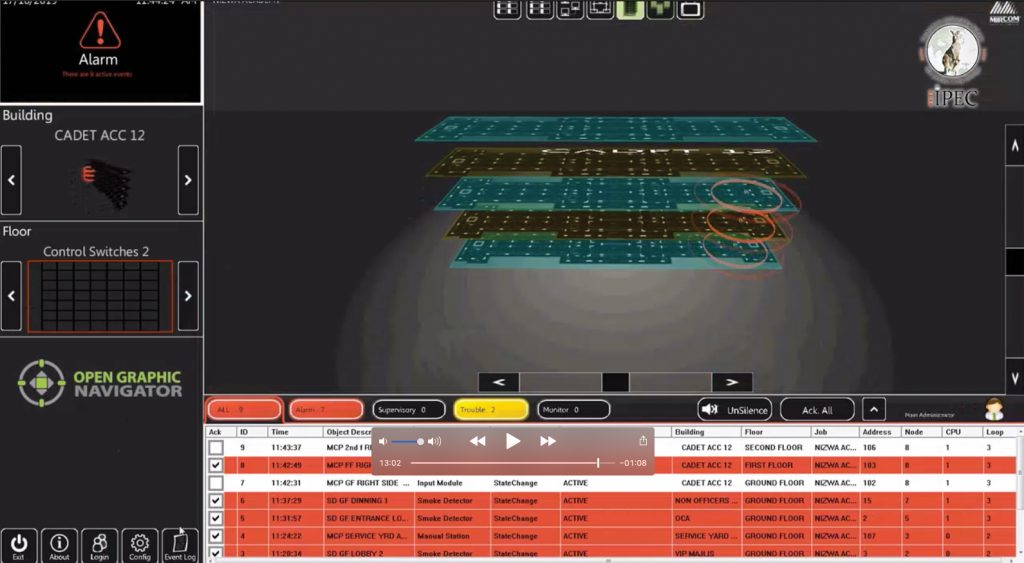
Task: Click the video progress scrubber bar
Action: pyautogui.click(x=513, y=463)
